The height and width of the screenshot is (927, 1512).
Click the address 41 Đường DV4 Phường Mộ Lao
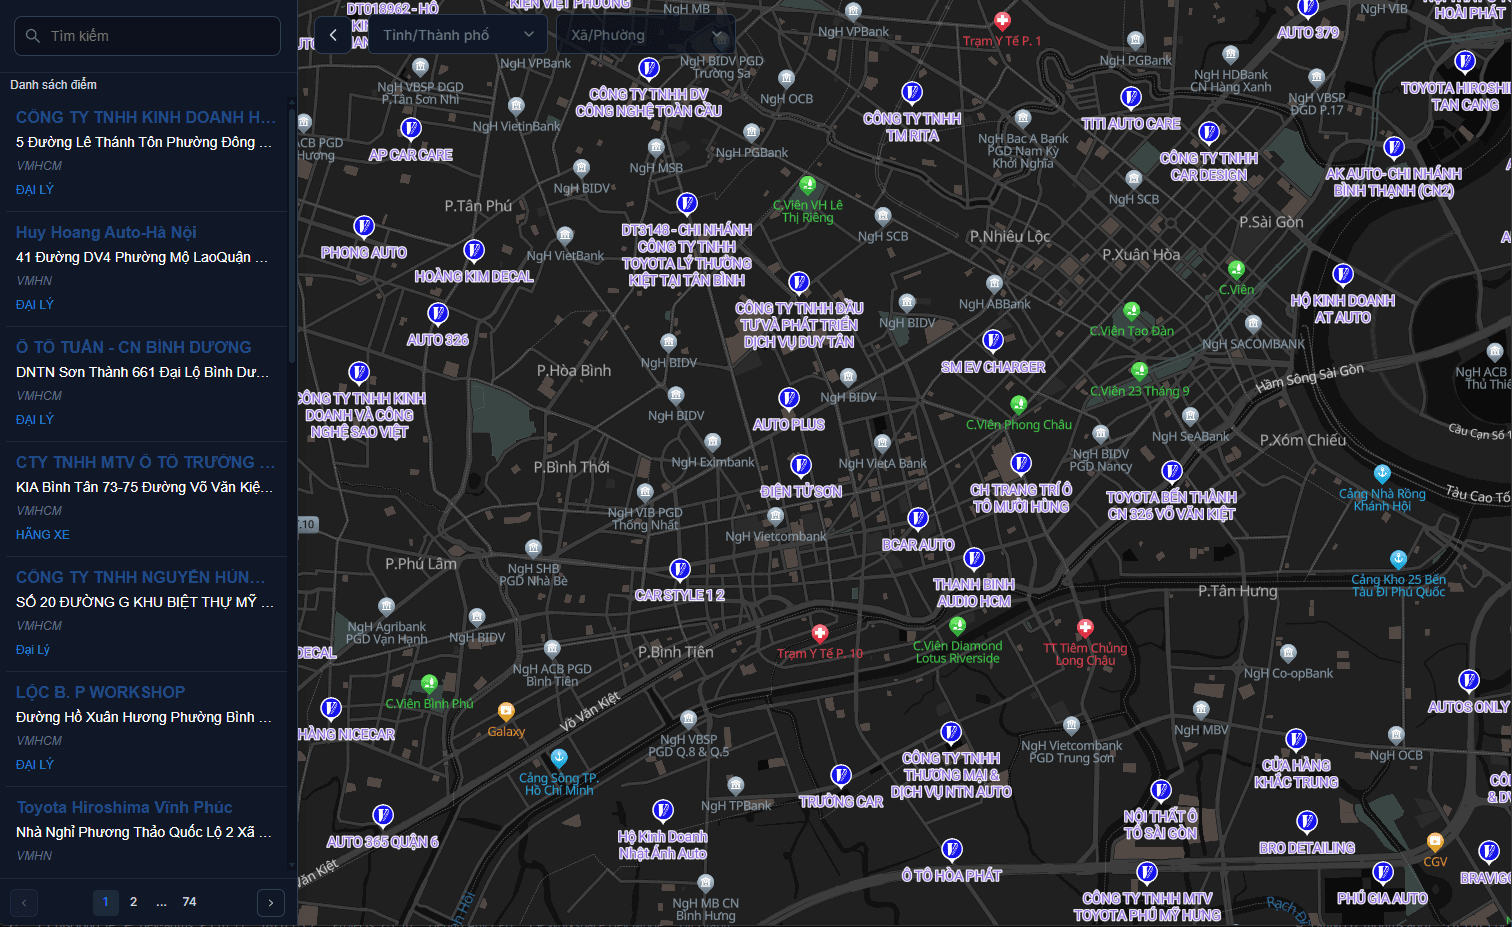[x=143, y=257]
